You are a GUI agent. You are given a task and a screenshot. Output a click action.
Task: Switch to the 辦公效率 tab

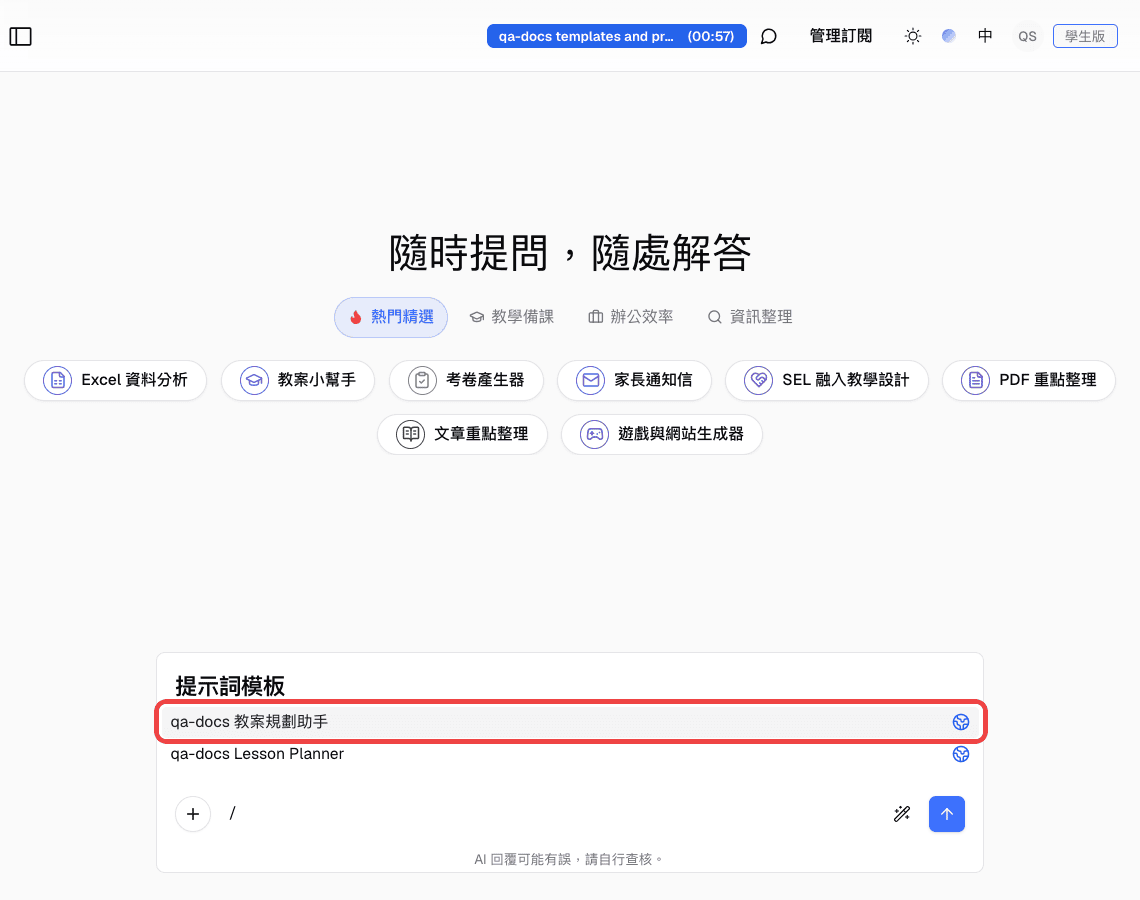(x=630, y=317)
